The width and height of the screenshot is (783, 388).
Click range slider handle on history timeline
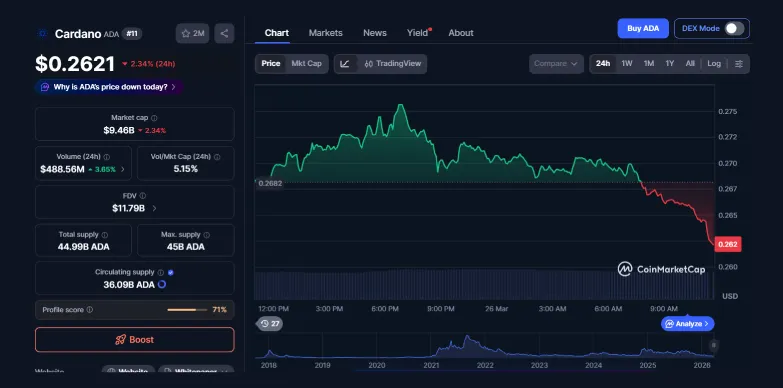coord(714,346)
